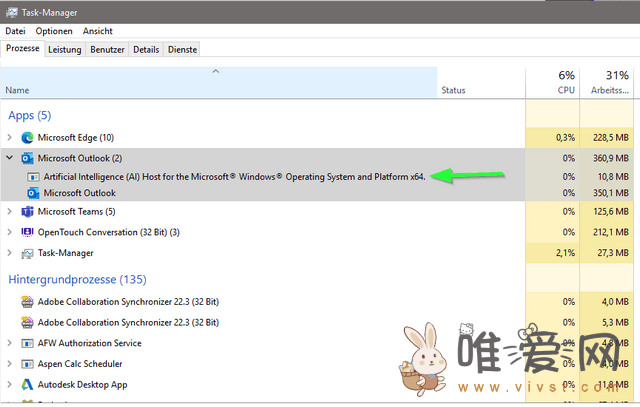Click the Artificial Intelligence Host process icon

[33, 177]
